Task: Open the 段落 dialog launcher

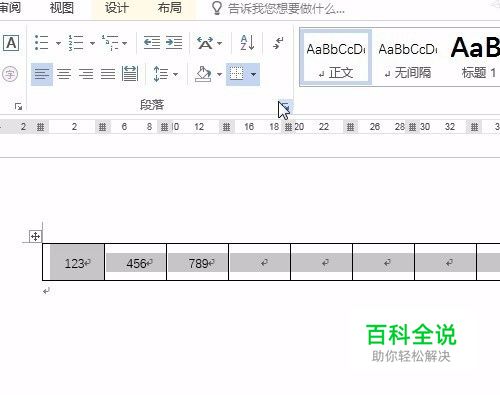Action: pyautogui.click(x=286, y=107)
